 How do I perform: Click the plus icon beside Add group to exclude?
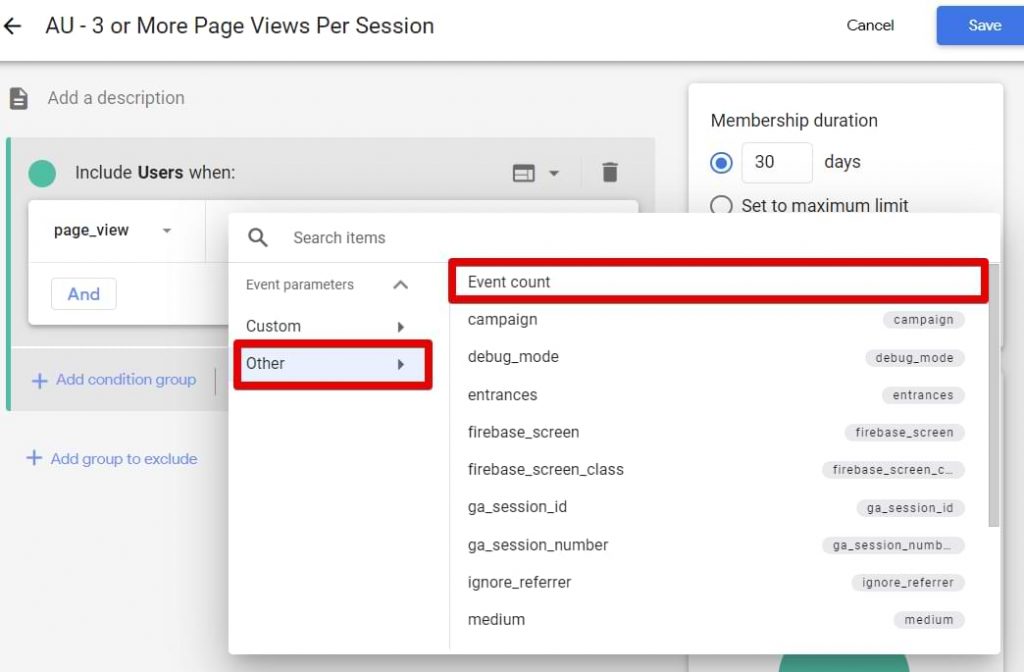pyautogui.click(x=35, y=458)
